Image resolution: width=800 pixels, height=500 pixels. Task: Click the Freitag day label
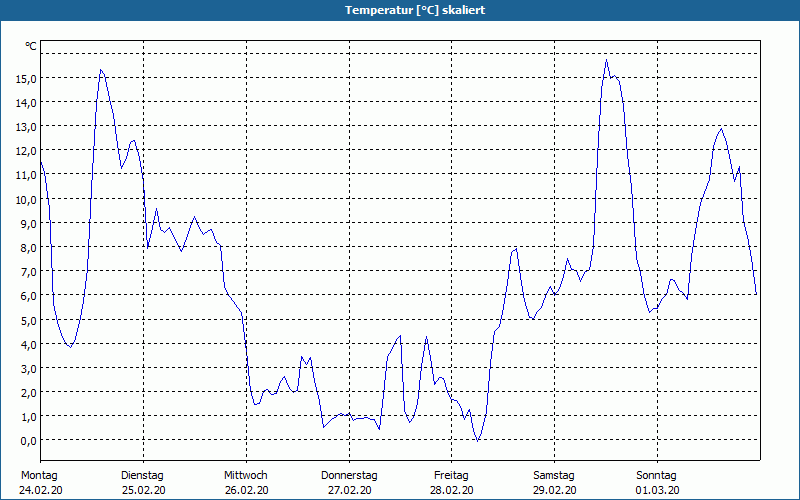tap(452, 476)
